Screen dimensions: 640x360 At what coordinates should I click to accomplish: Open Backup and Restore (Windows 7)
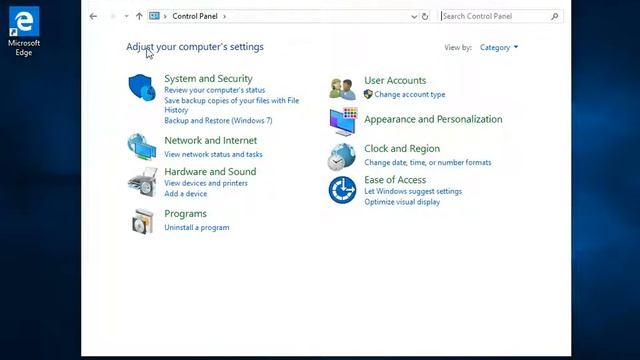(x=218, y=120)
